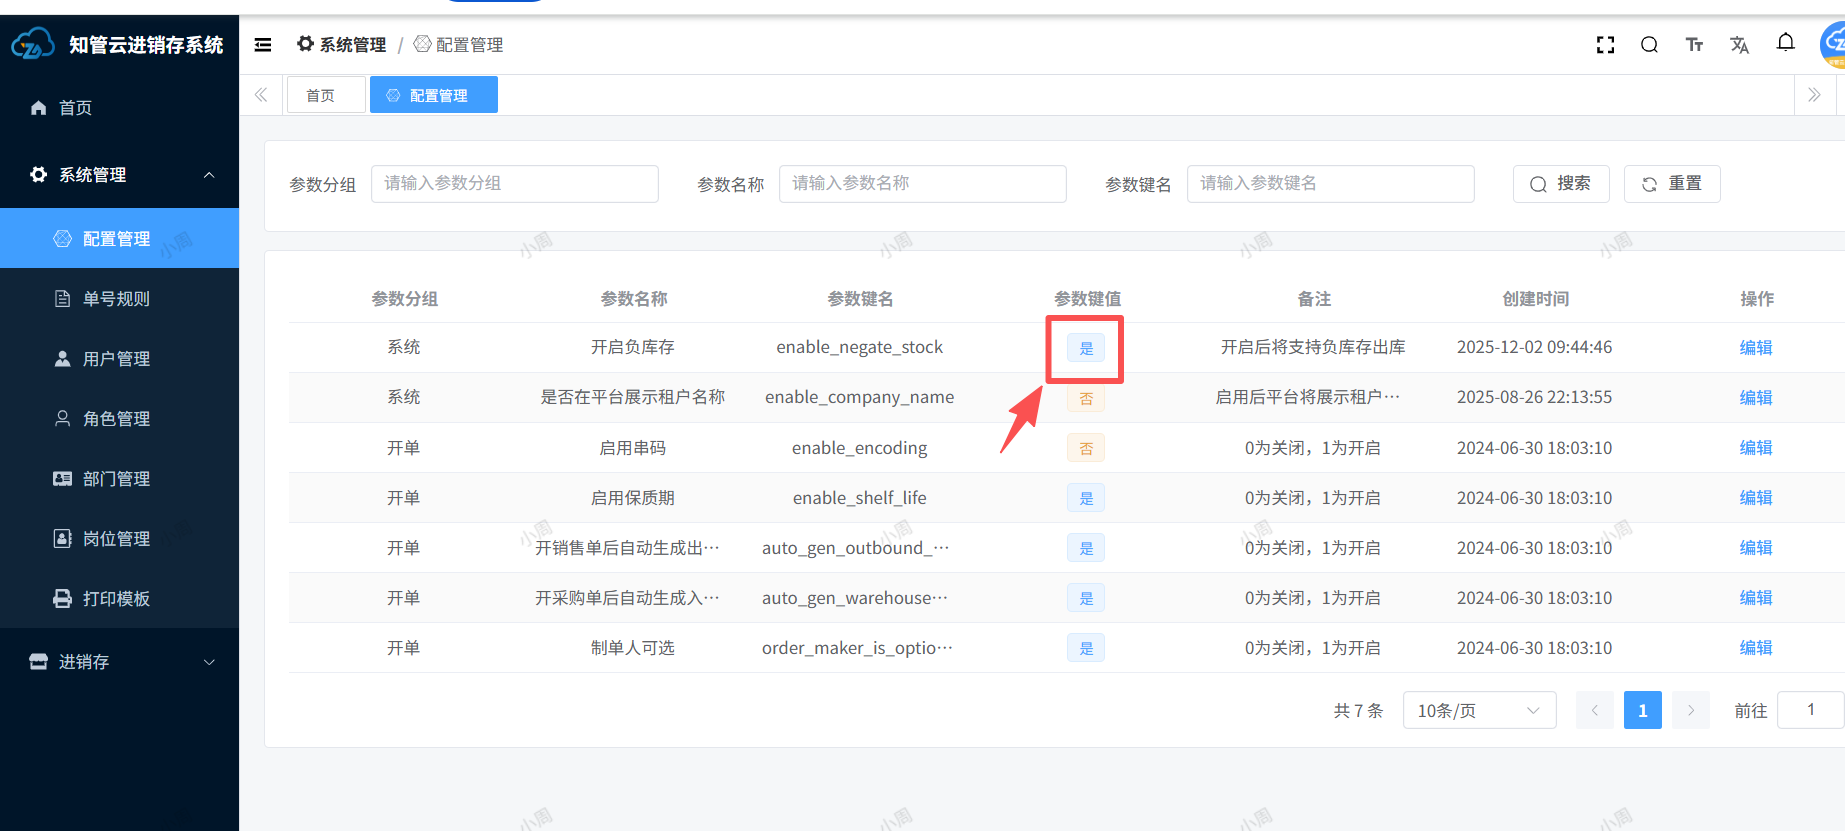
Task: Switch to the 首页 tab
Action: click(321, 95)
